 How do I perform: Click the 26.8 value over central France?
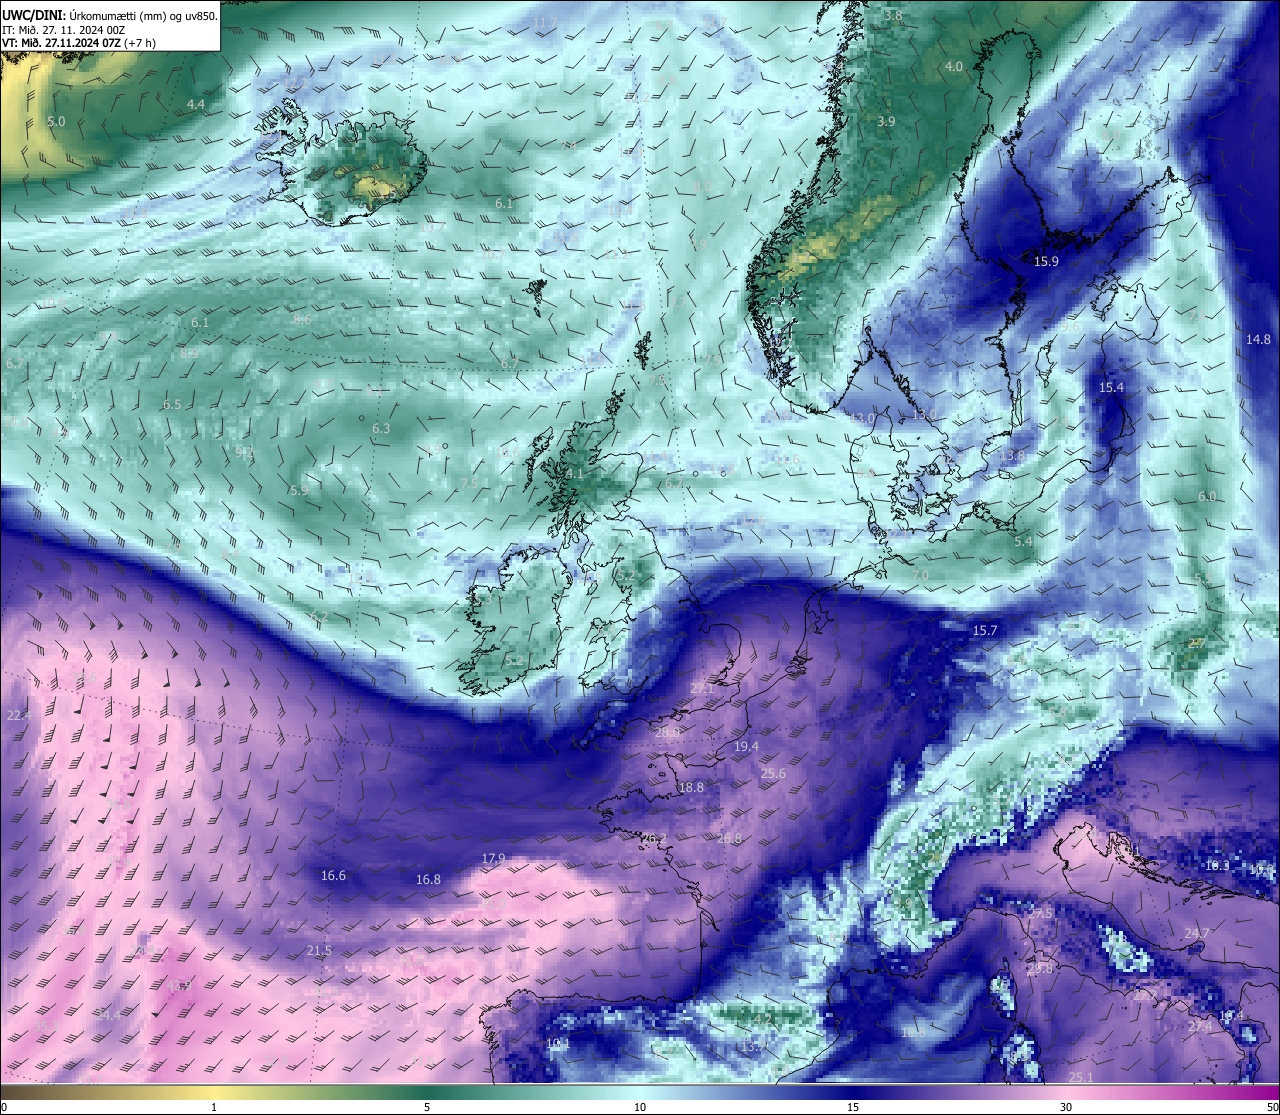(729, 839)
